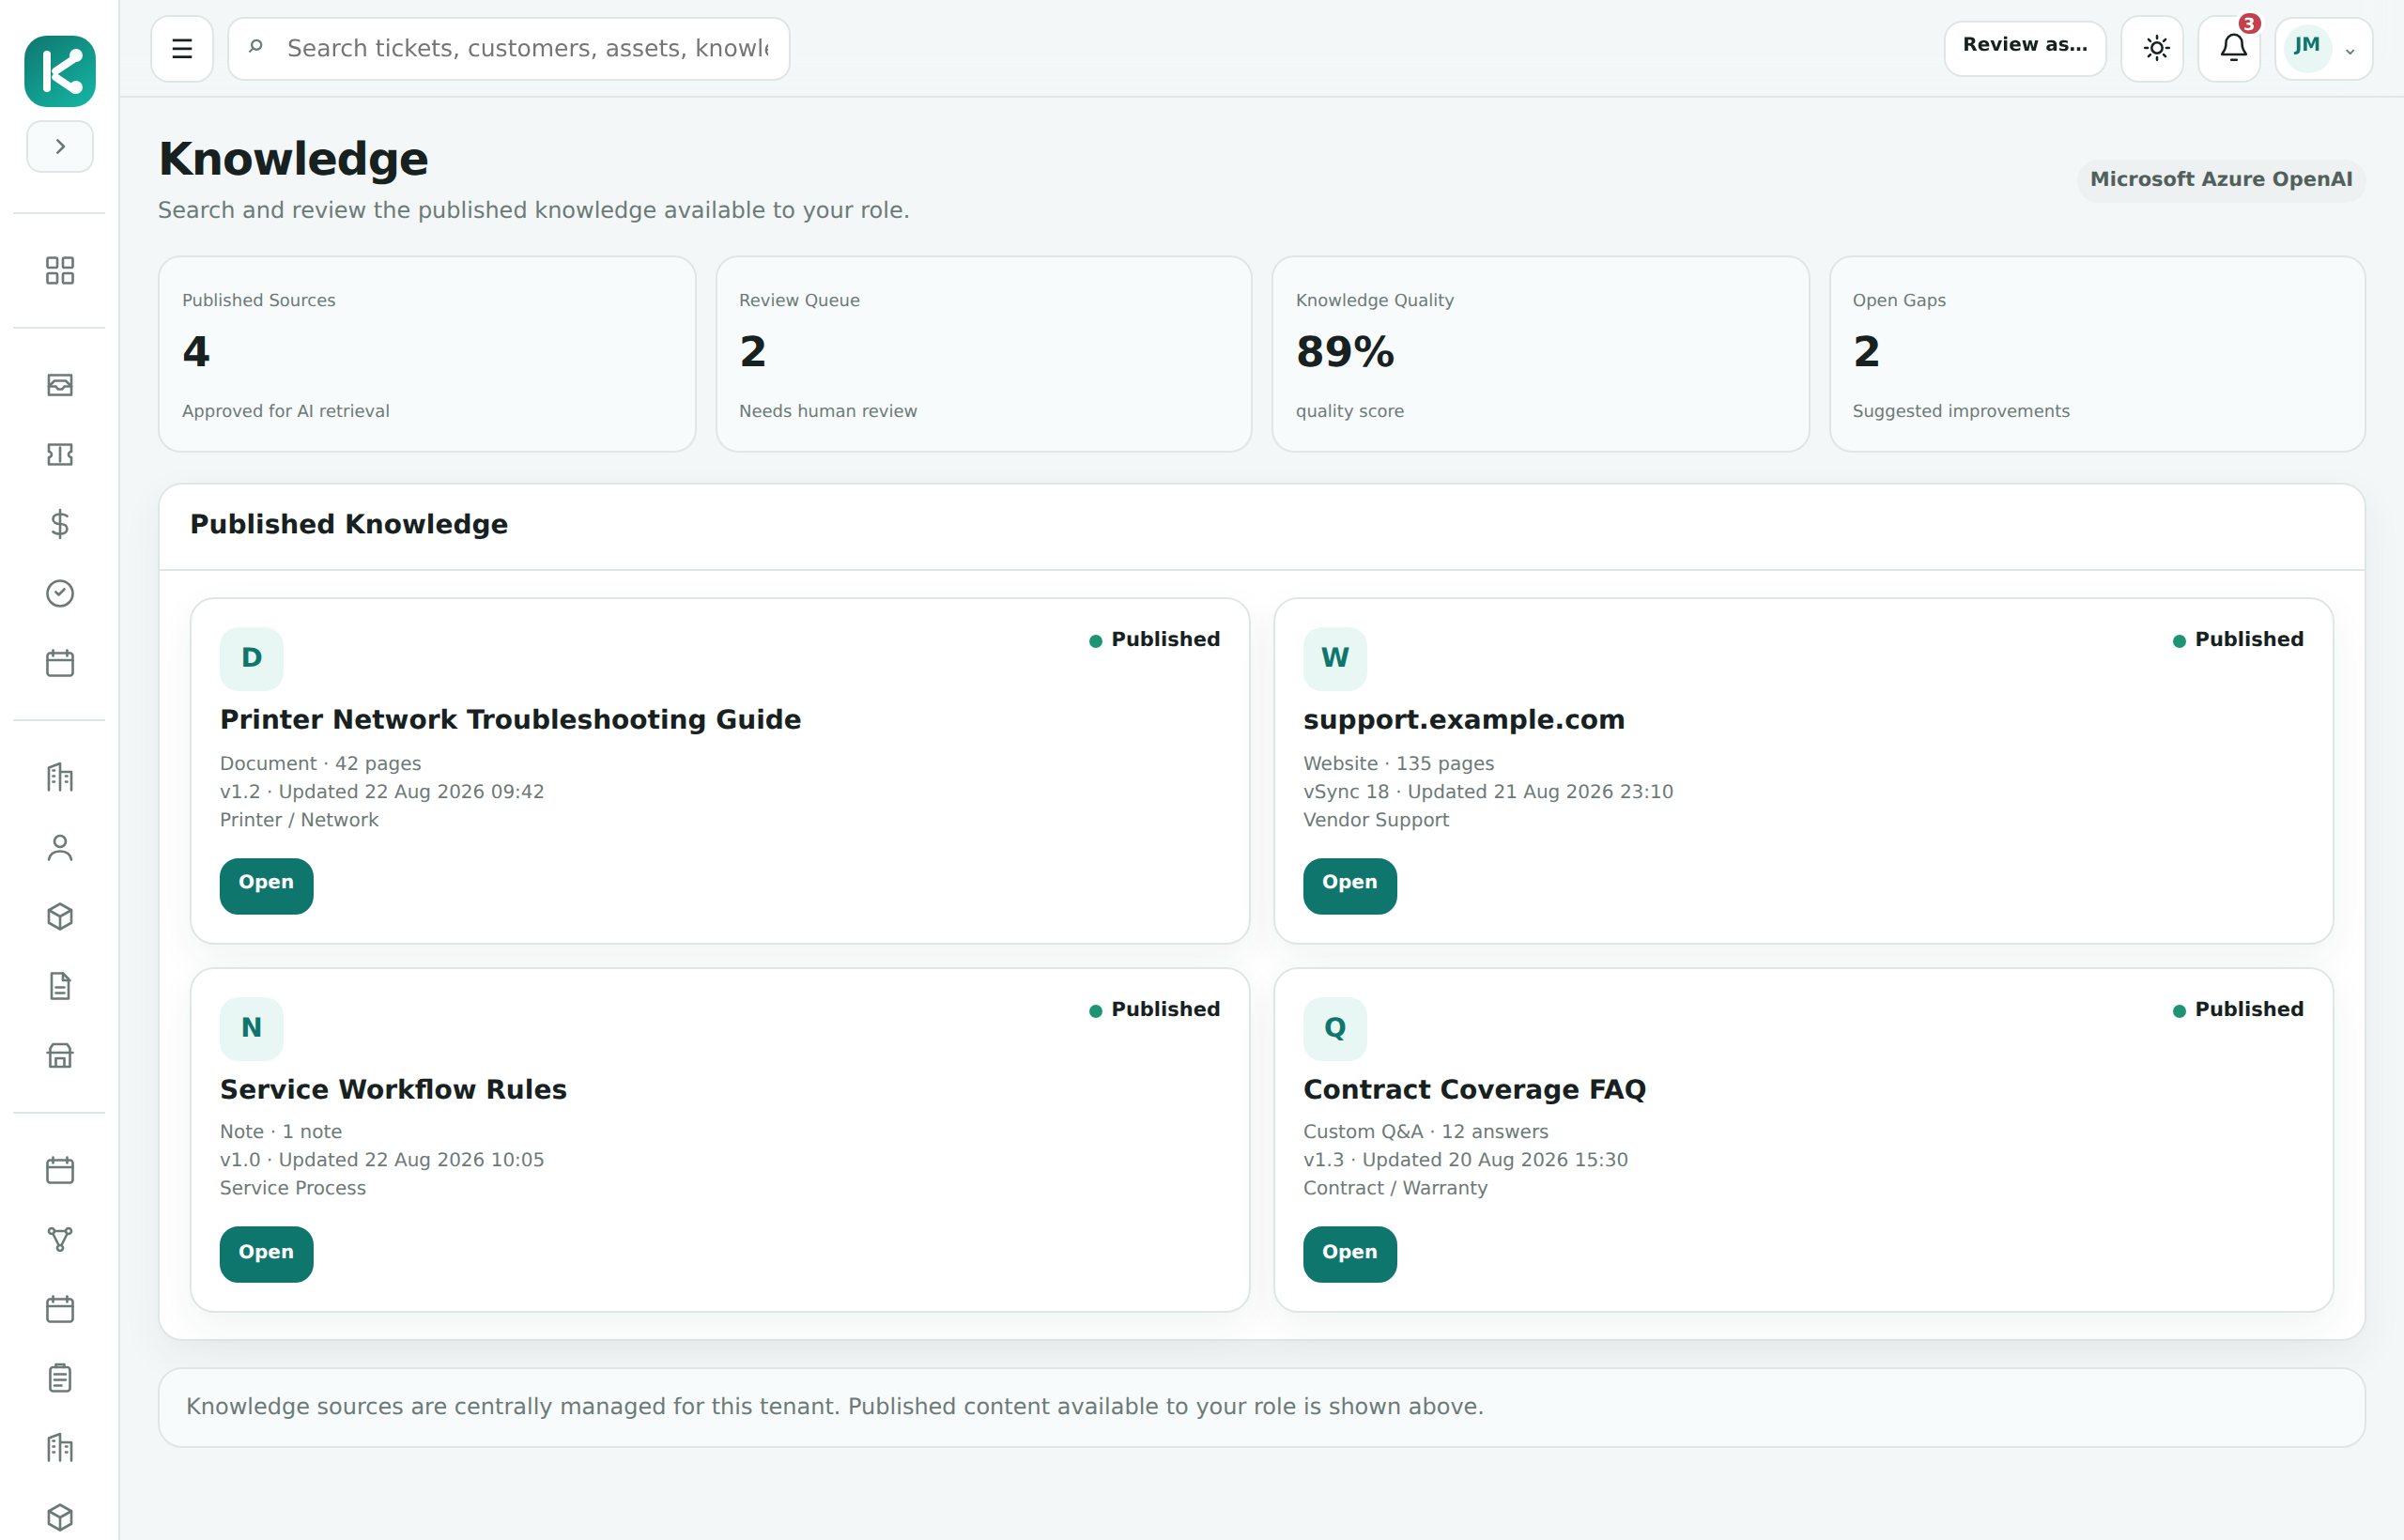The height and width of the screenshot is (1540, 2404).
Task: Click the Microsoft Azure OpenAI badge
Action: click(x=2220, y=180)
